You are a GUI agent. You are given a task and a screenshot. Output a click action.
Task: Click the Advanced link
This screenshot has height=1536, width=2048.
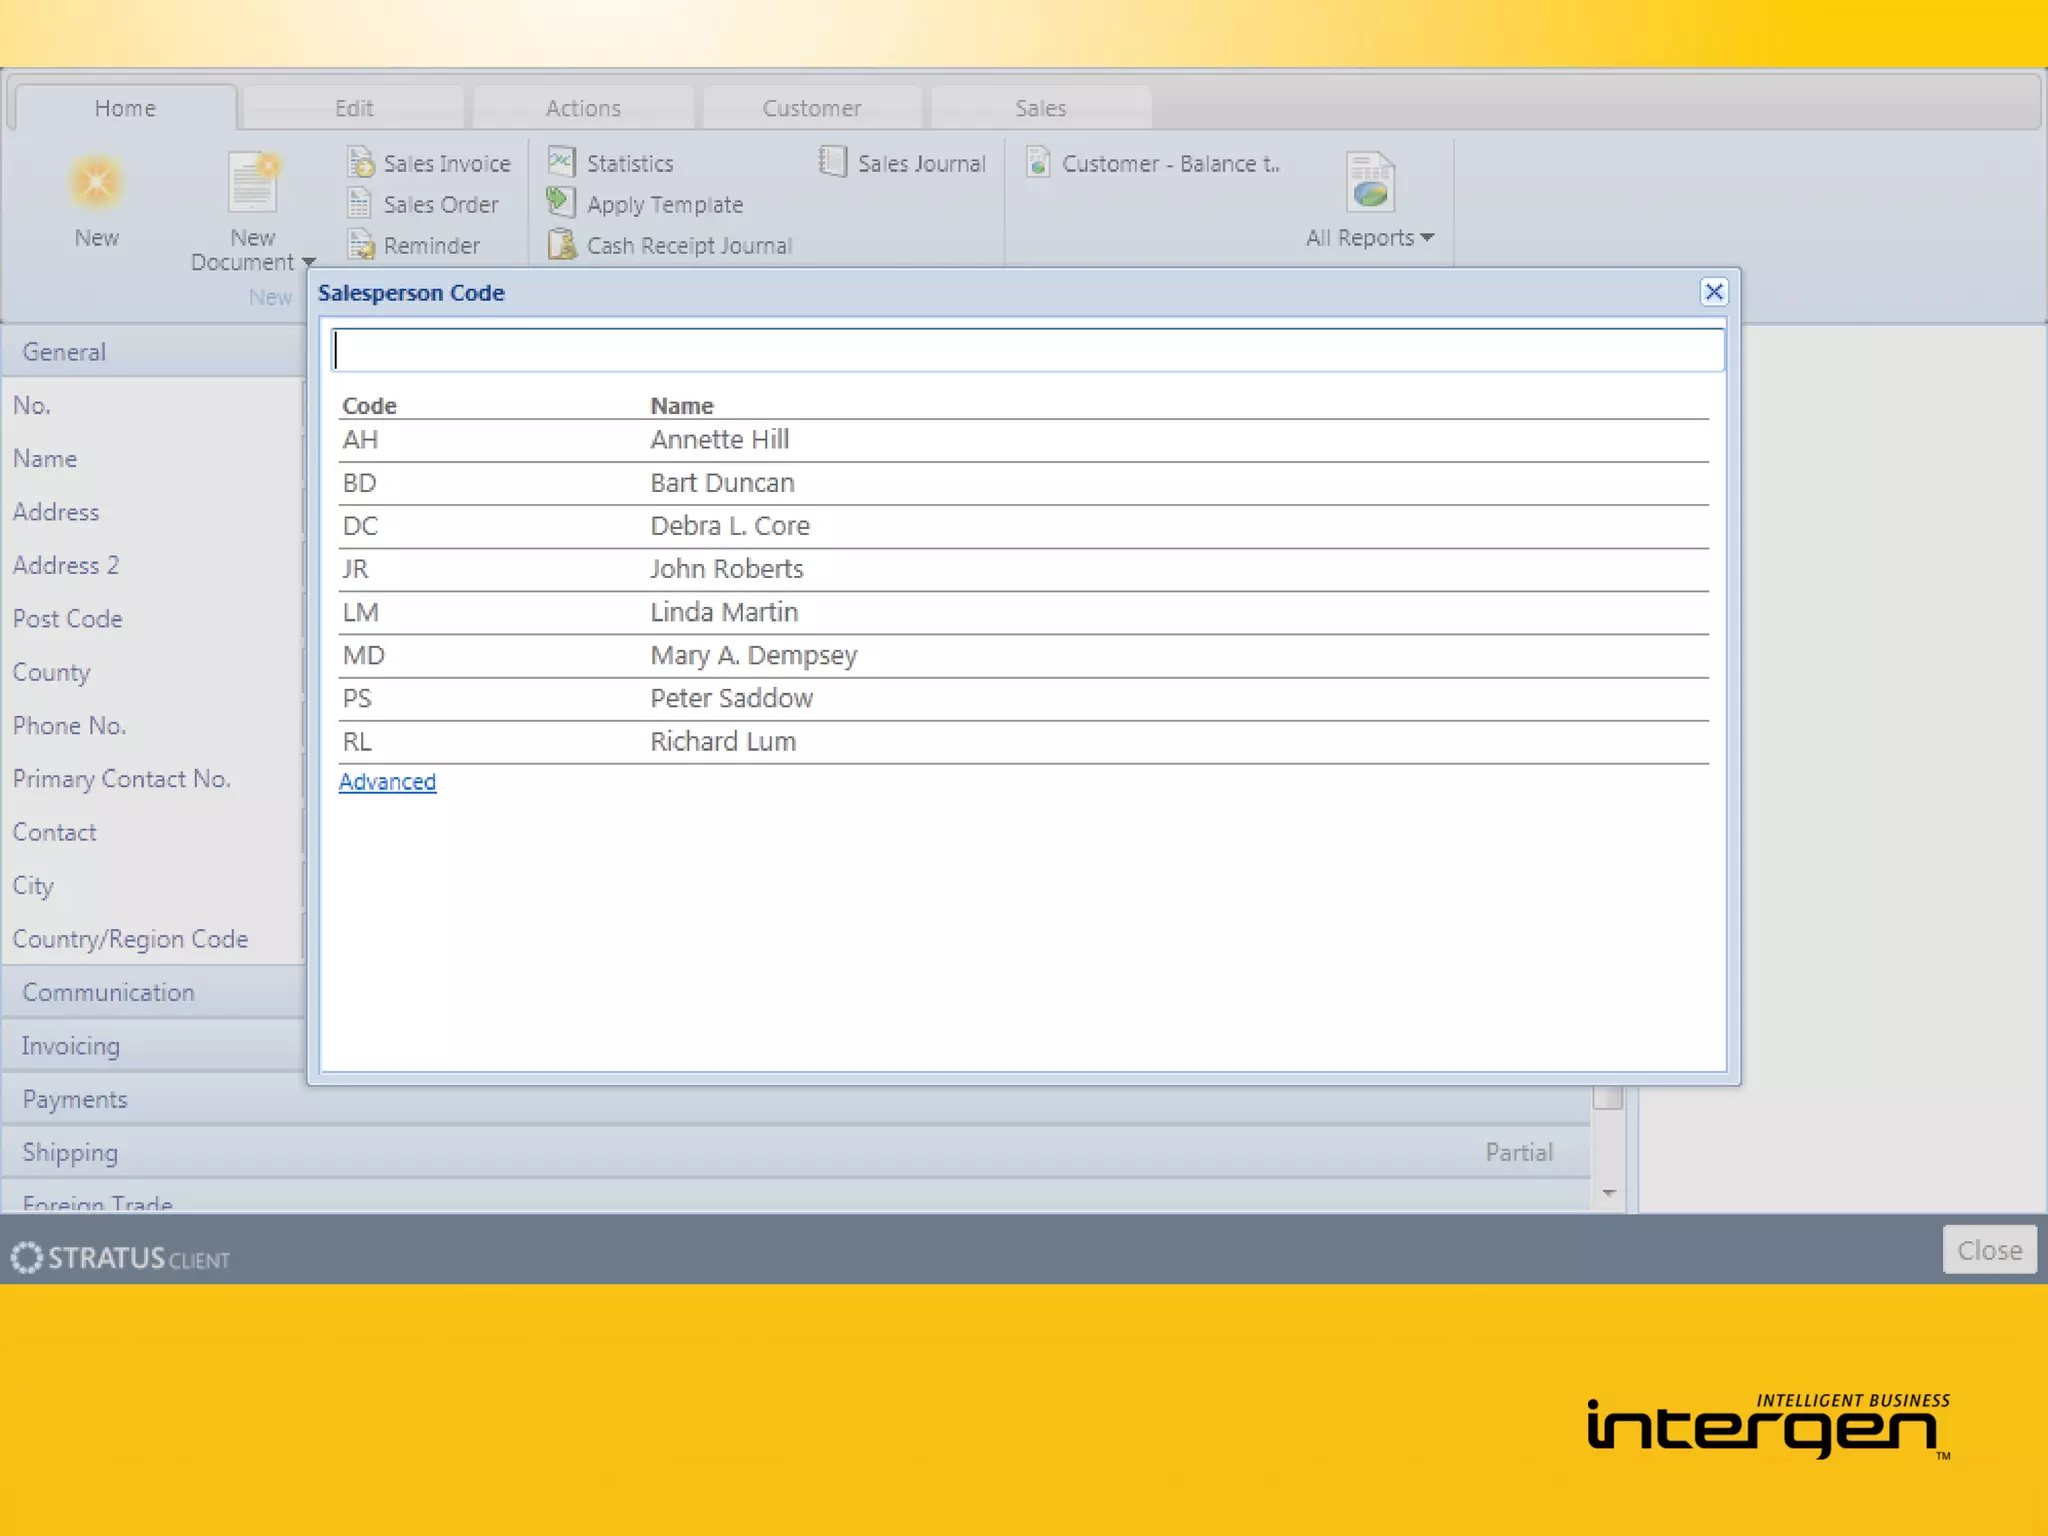[387, 782]
